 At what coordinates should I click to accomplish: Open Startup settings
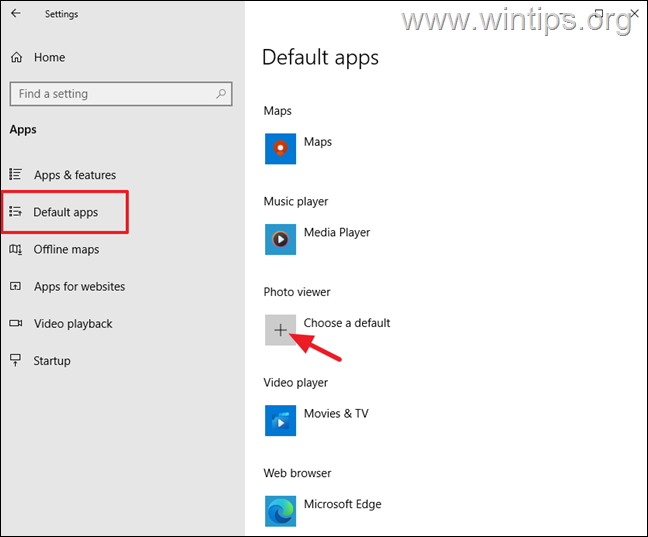point(52,361)
